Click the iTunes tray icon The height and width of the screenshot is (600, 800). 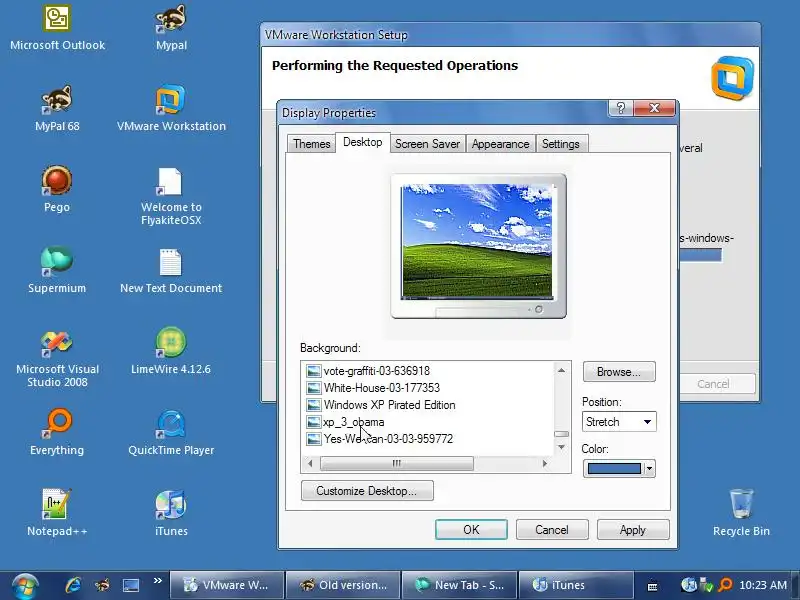click(x=689, y=585)
